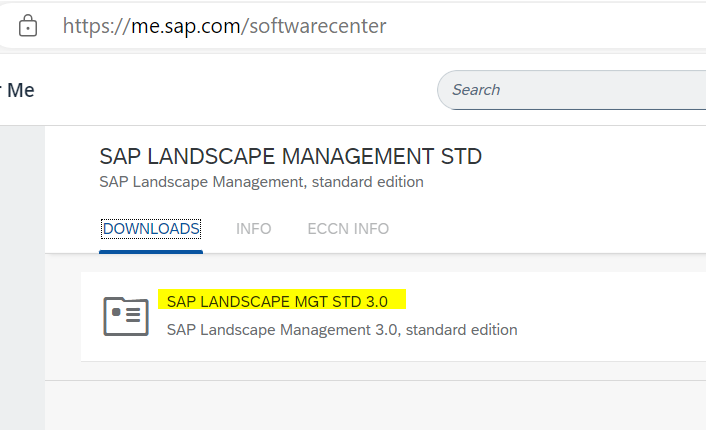Image resolution: width=706 pixels, height=430 pixels.
Task: Open SAP LANDSCAPE MGT STD 3.0 link
Action: [277, 301]
